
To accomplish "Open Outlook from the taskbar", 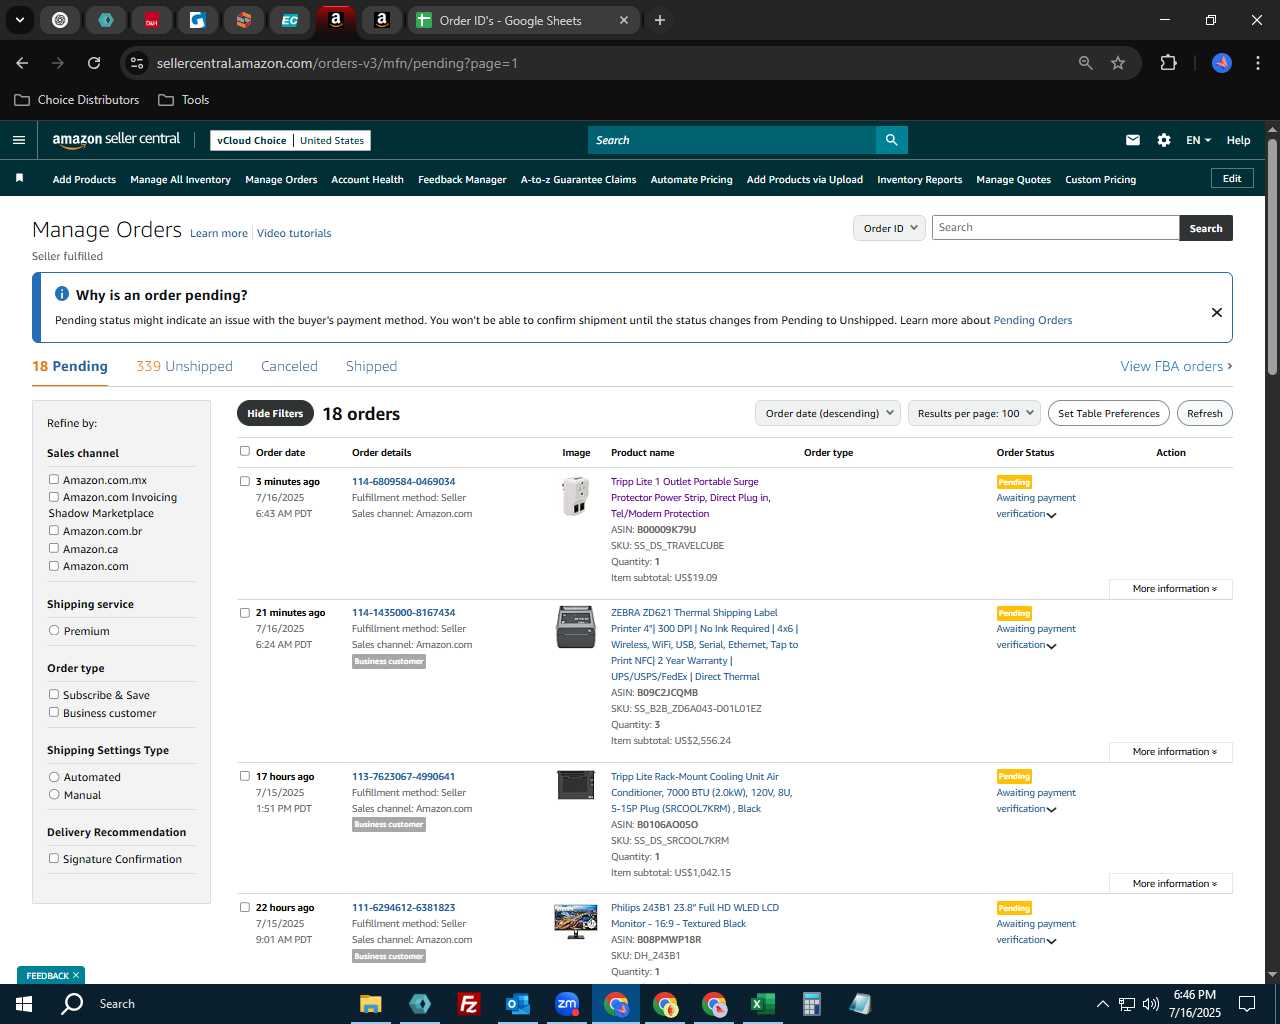I will (x=517, y=1004).
